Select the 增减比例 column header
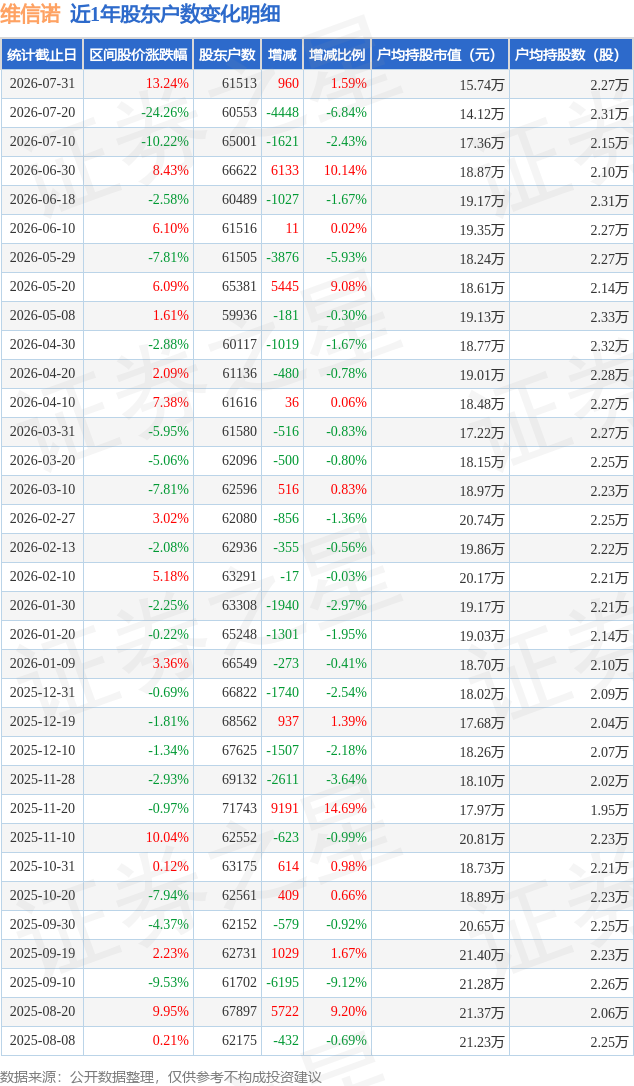The height and width of the screenshot is (1086, 634). 337,55
